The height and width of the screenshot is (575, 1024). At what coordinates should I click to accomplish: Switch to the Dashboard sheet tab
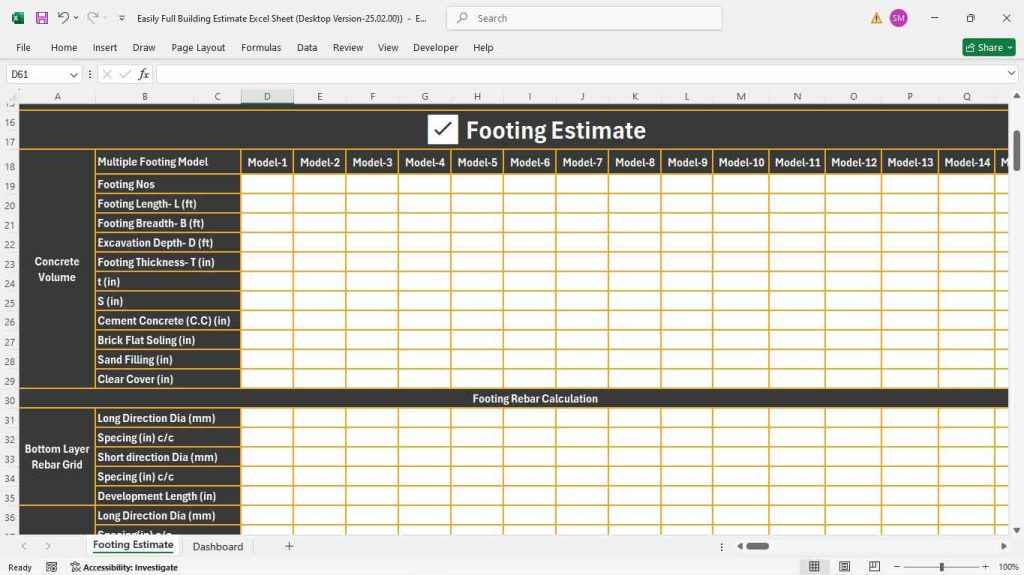[217, 546]
